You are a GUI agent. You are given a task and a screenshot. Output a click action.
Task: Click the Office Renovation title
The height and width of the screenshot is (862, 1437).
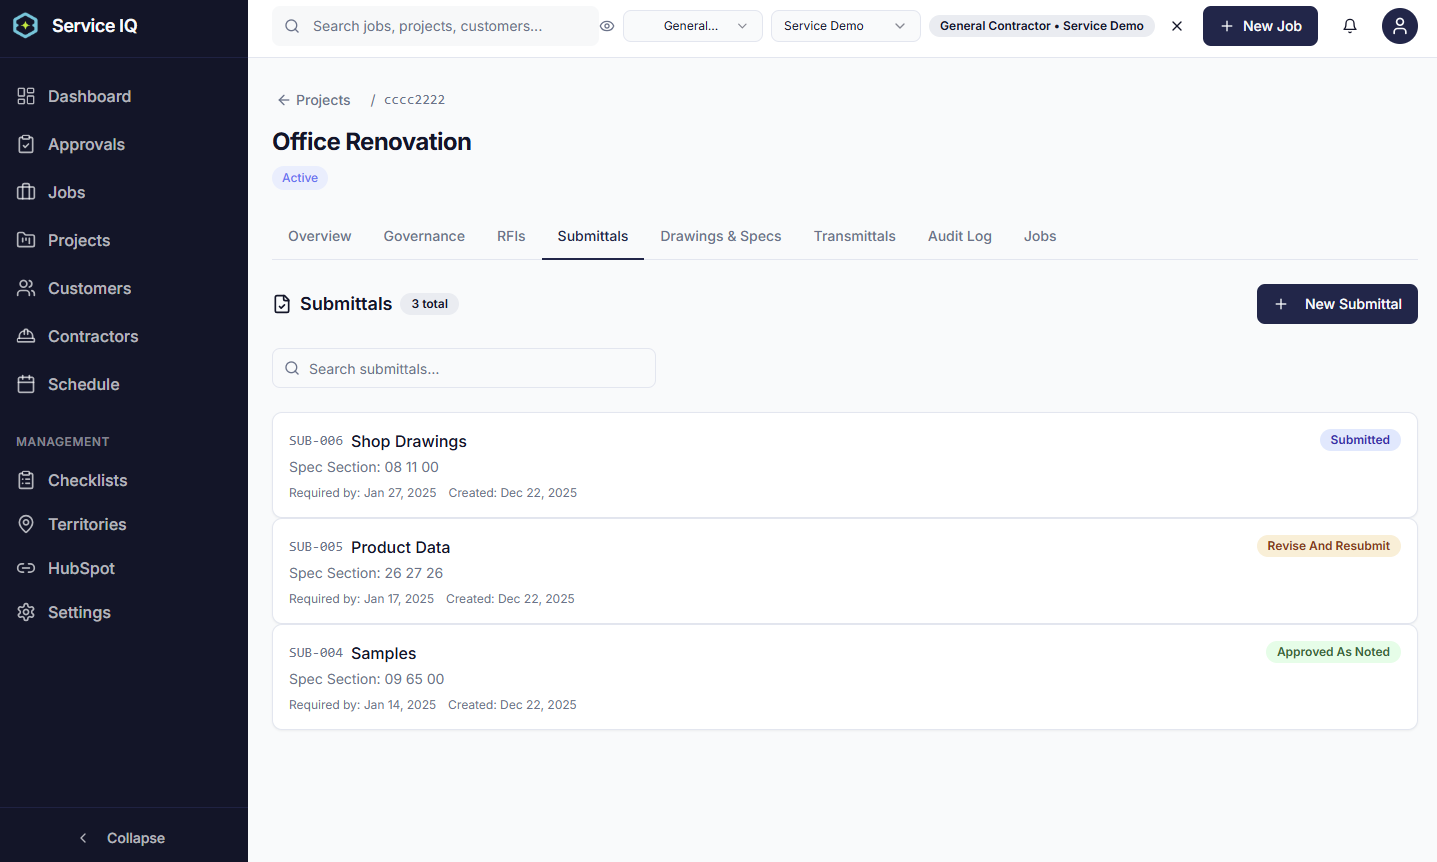pyautogui.click(x=372, y=142)
